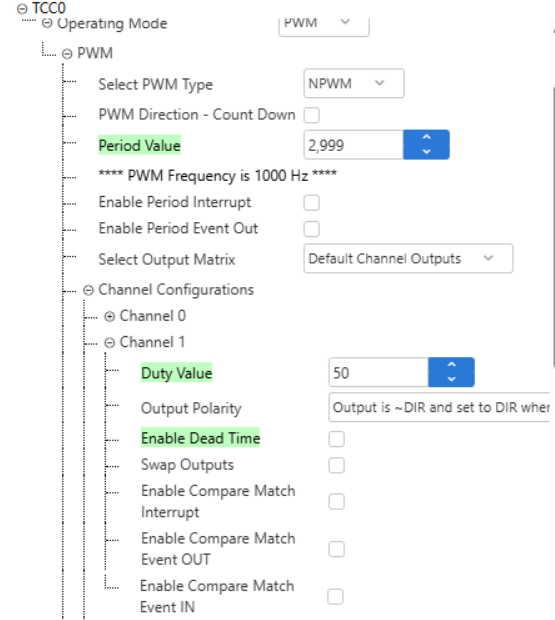Open the Select Output Matrix dropdown
This screenshot has width=555, height=620.
(x=408, y=259)
